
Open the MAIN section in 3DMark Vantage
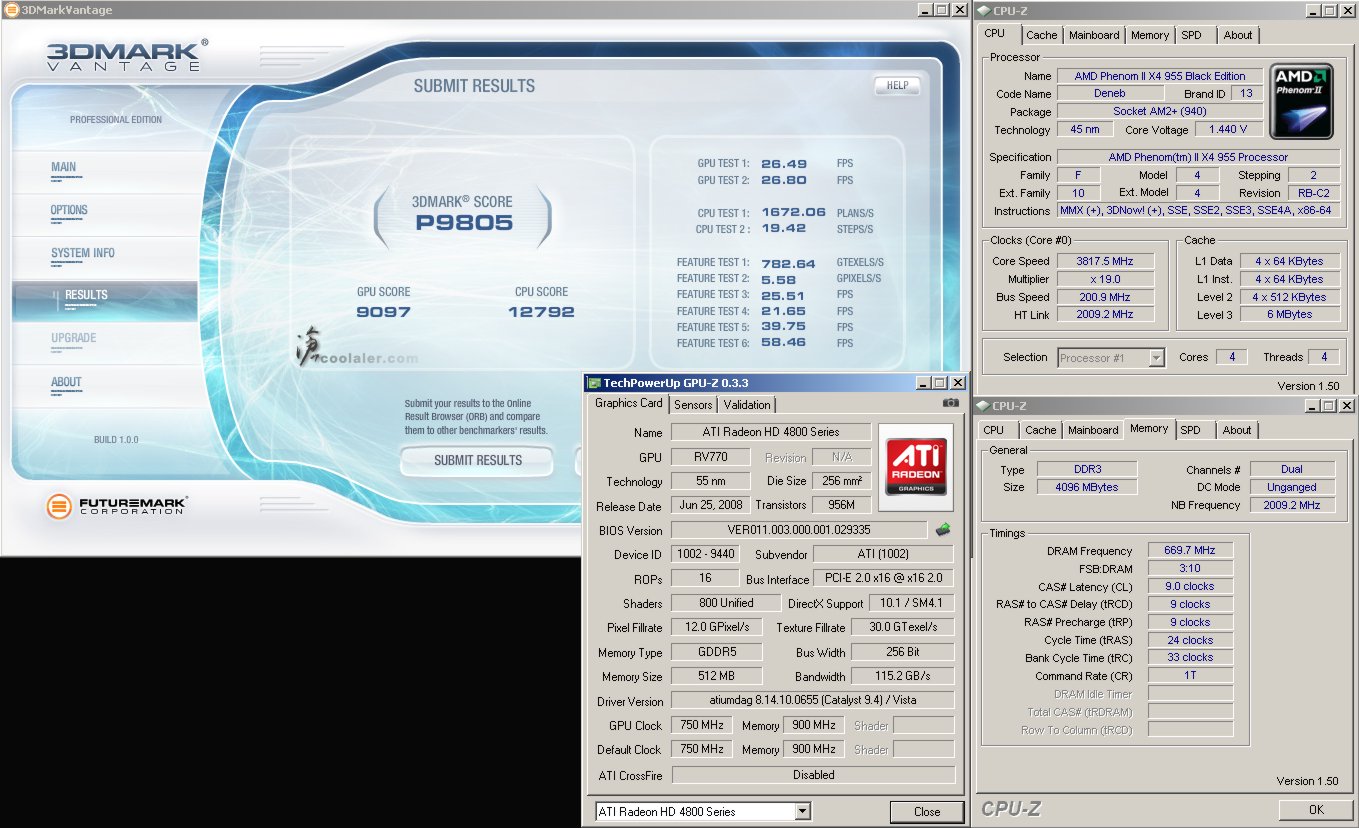[x=64, y=167]
